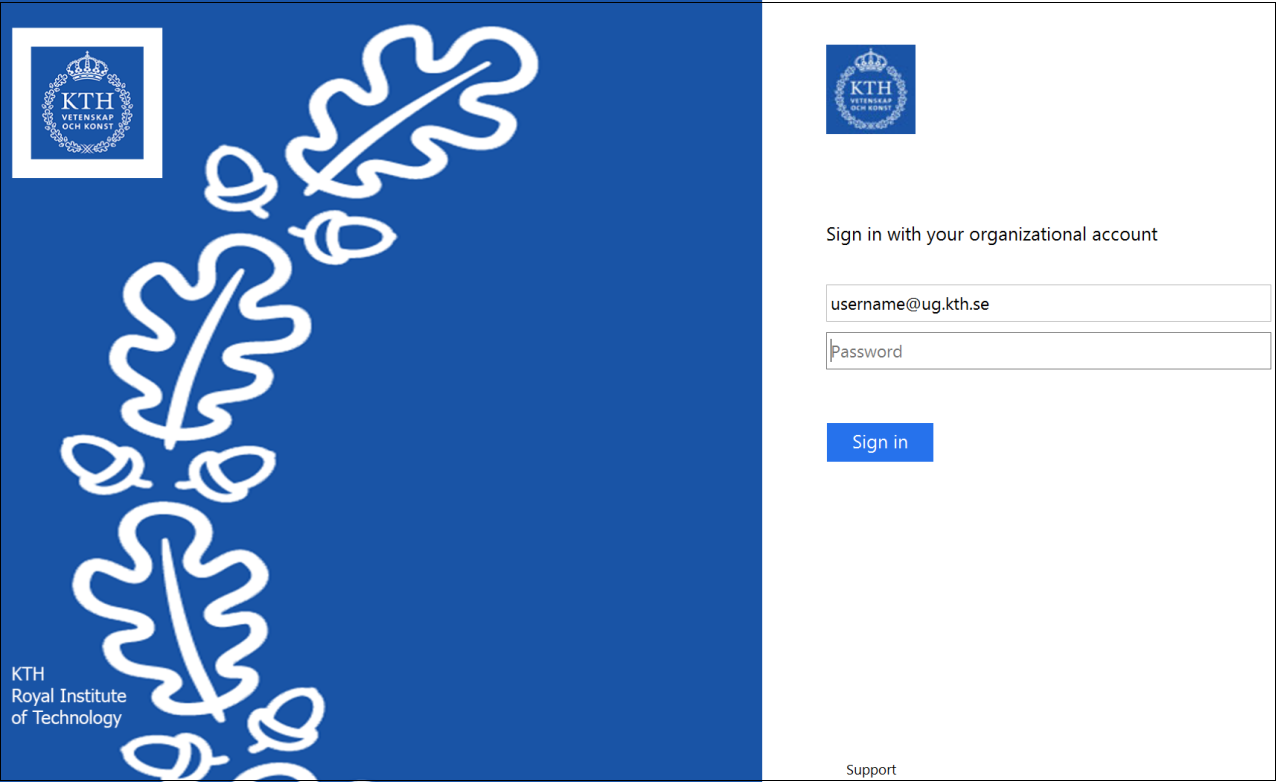Image resolution: width=1278 pixels, height=782 pixels.
Task: Click the large KTH logo in white frame
Action: click(87, 103)
